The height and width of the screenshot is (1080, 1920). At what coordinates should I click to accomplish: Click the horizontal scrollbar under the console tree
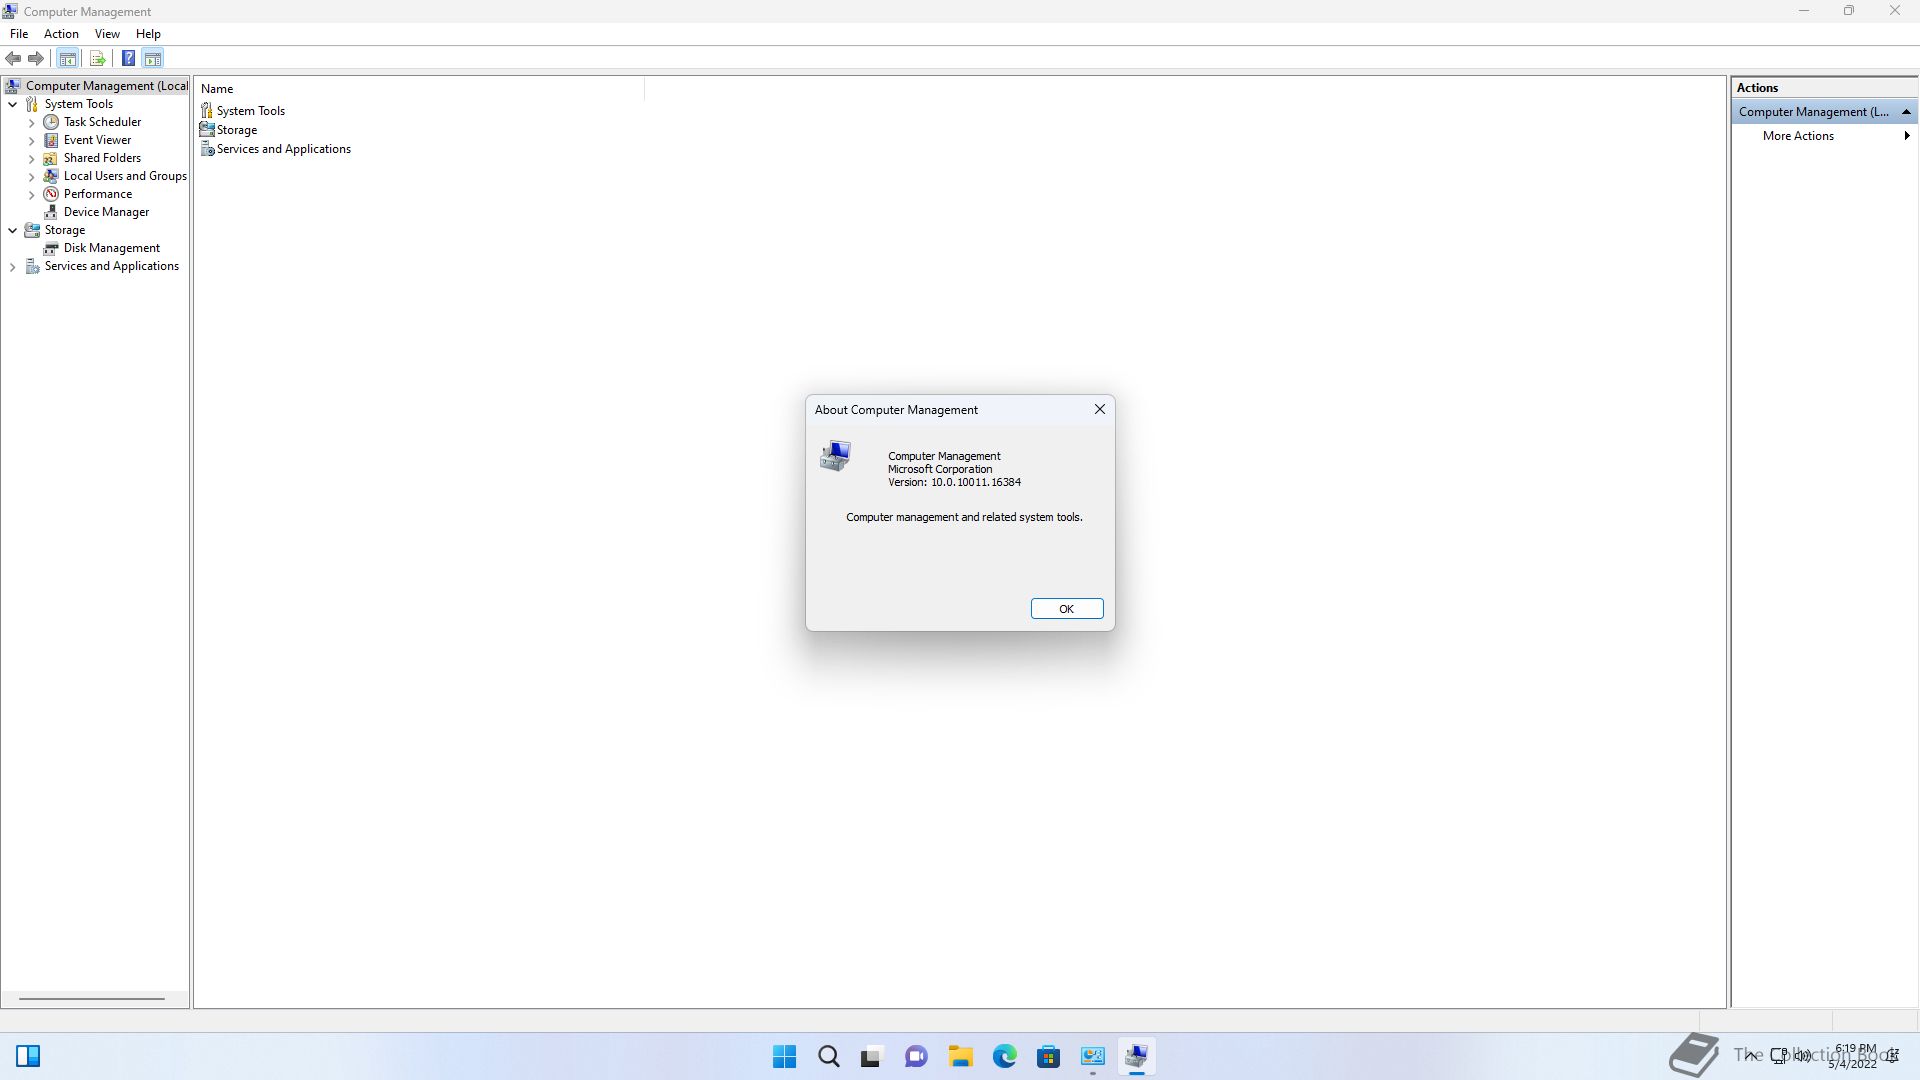pyautogui.click(x=91, y=998)
